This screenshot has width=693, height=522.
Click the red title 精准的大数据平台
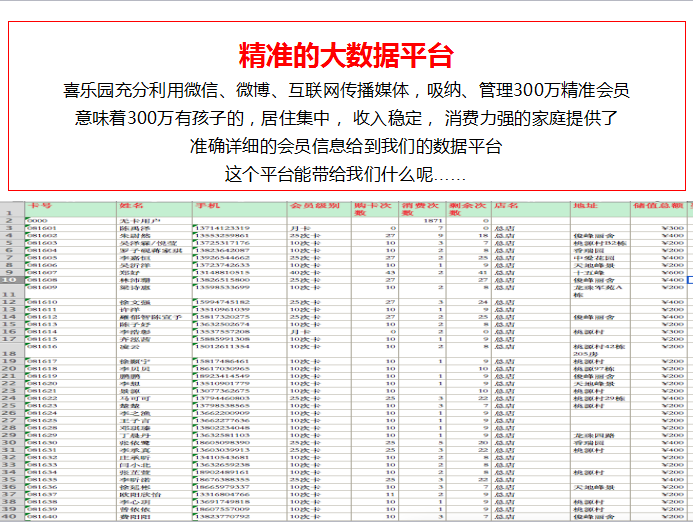coord(346,56)
